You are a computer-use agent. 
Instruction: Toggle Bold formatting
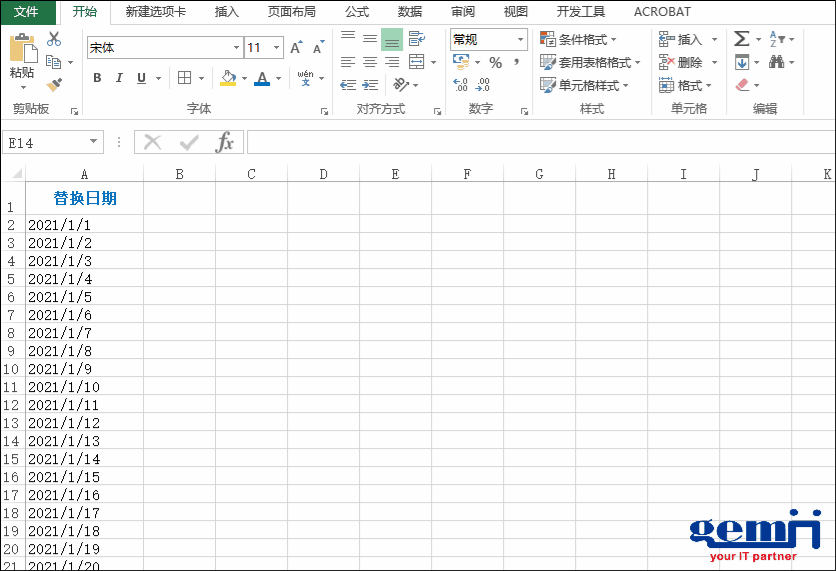[x=97, y=78]
